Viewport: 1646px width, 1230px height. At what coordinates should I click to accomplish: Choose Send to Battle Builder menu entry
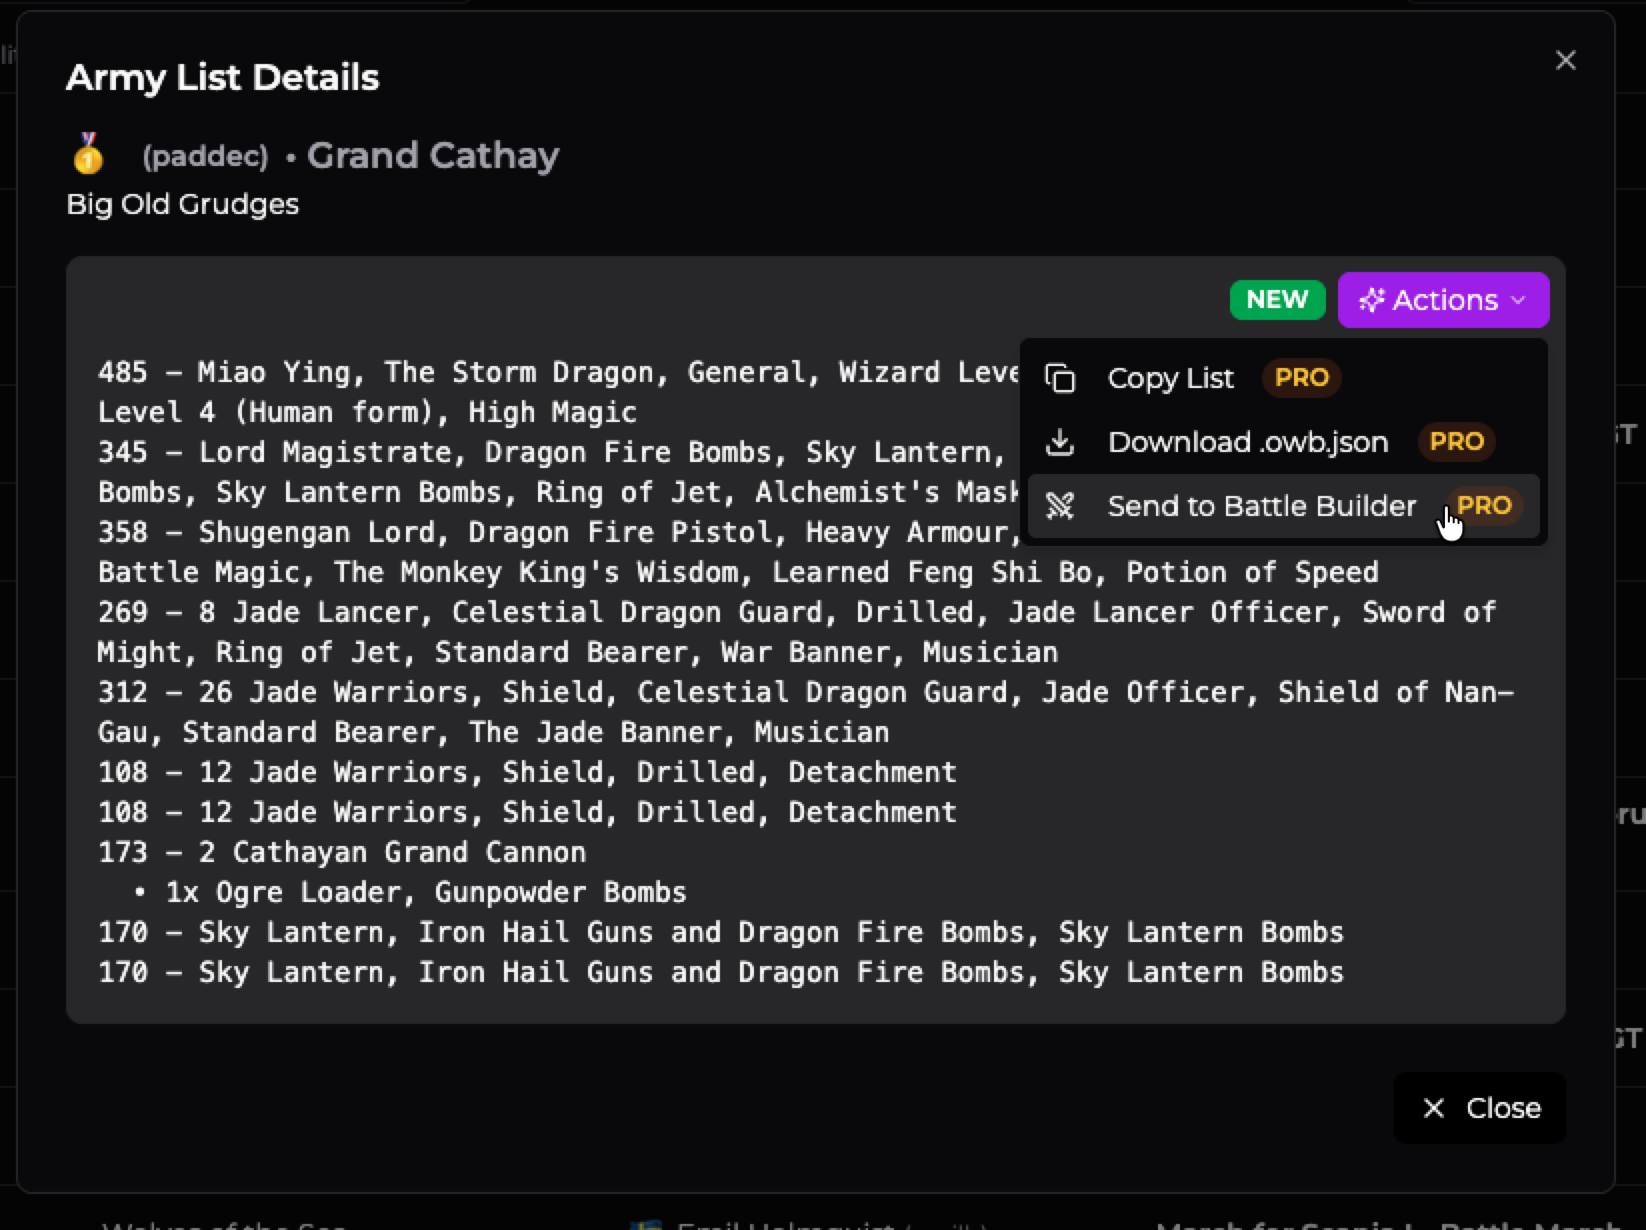pyautogui.click(x=1262, y=506)
